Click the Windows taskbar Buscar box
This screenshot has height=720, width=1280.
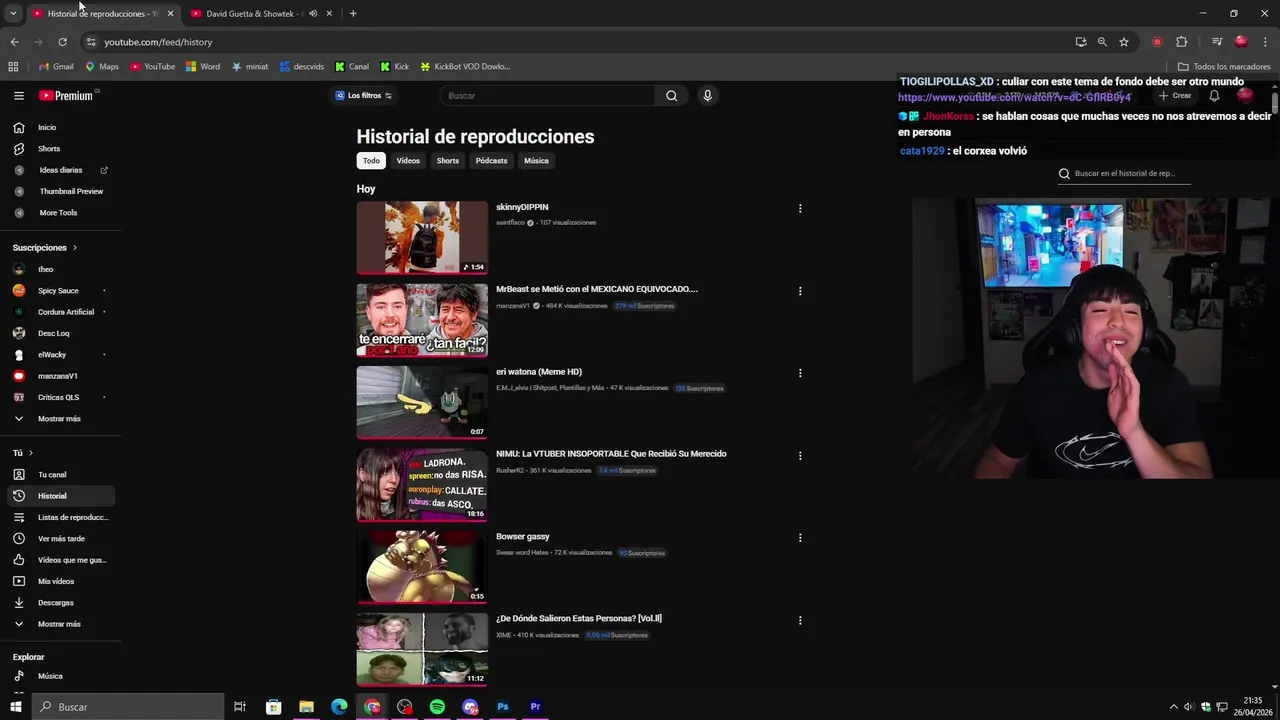click(128, 707)
